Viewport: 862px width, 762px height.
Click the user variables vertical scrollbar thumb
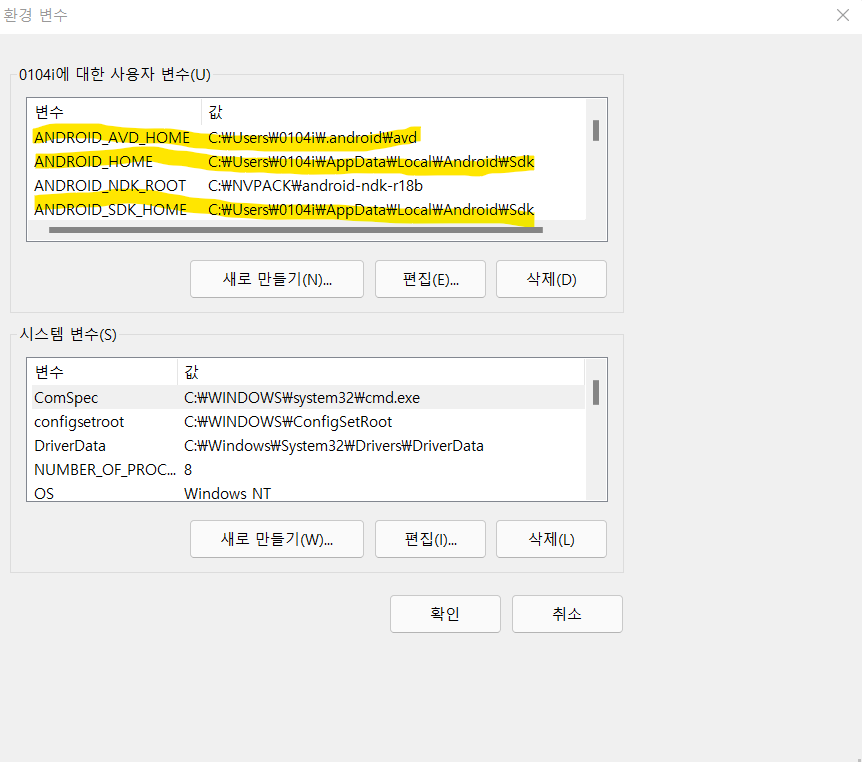pos(596,130)
